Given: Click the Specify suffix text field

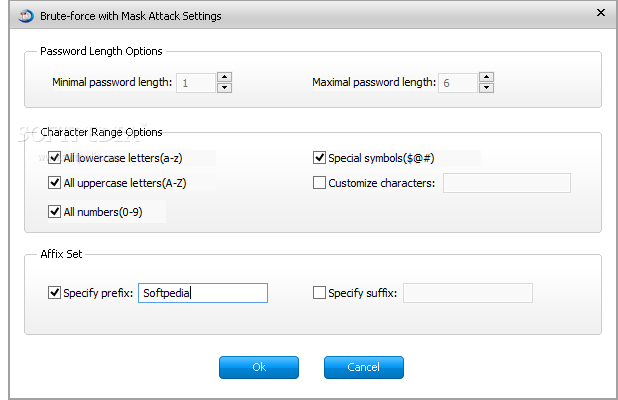Looking at the screenshot, I should point(468,293).
